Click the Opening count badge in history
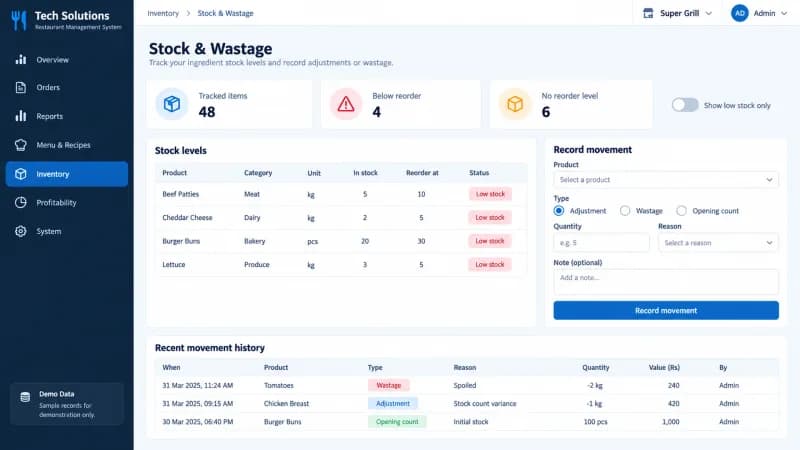 (x=397, y=422)
